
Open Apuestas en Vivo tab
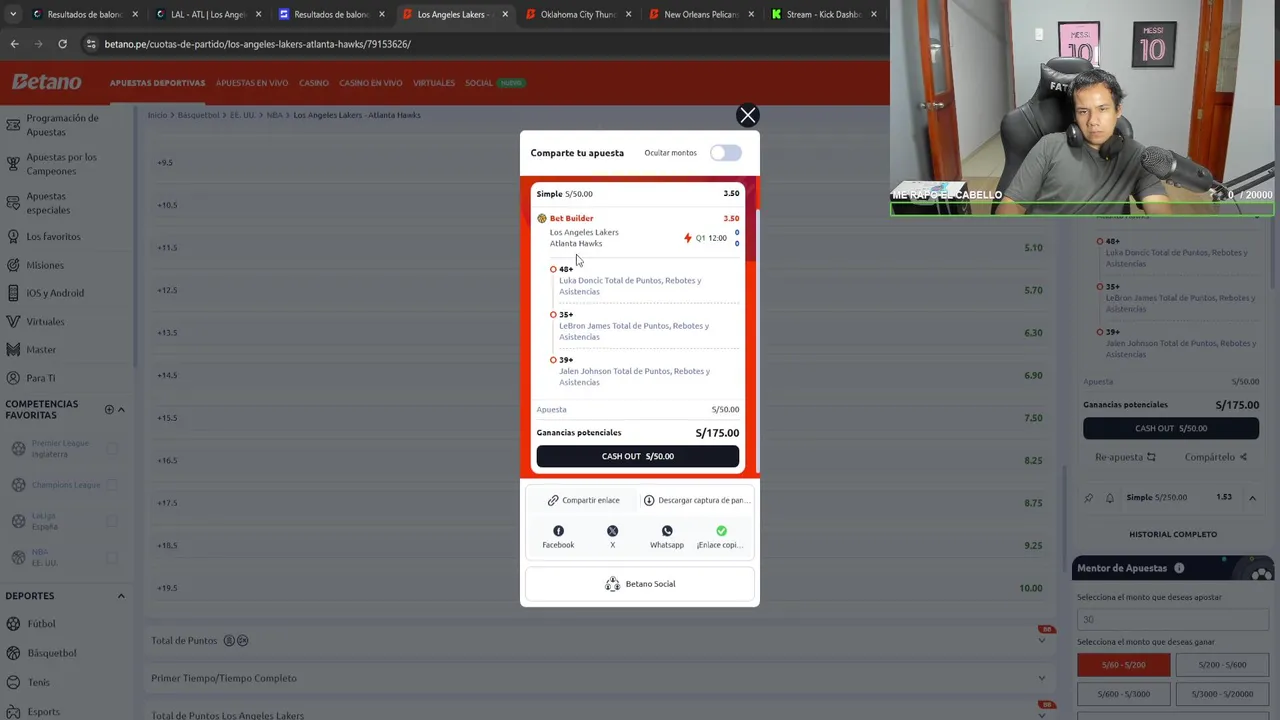pyautogui.click(x=252, y=83)
